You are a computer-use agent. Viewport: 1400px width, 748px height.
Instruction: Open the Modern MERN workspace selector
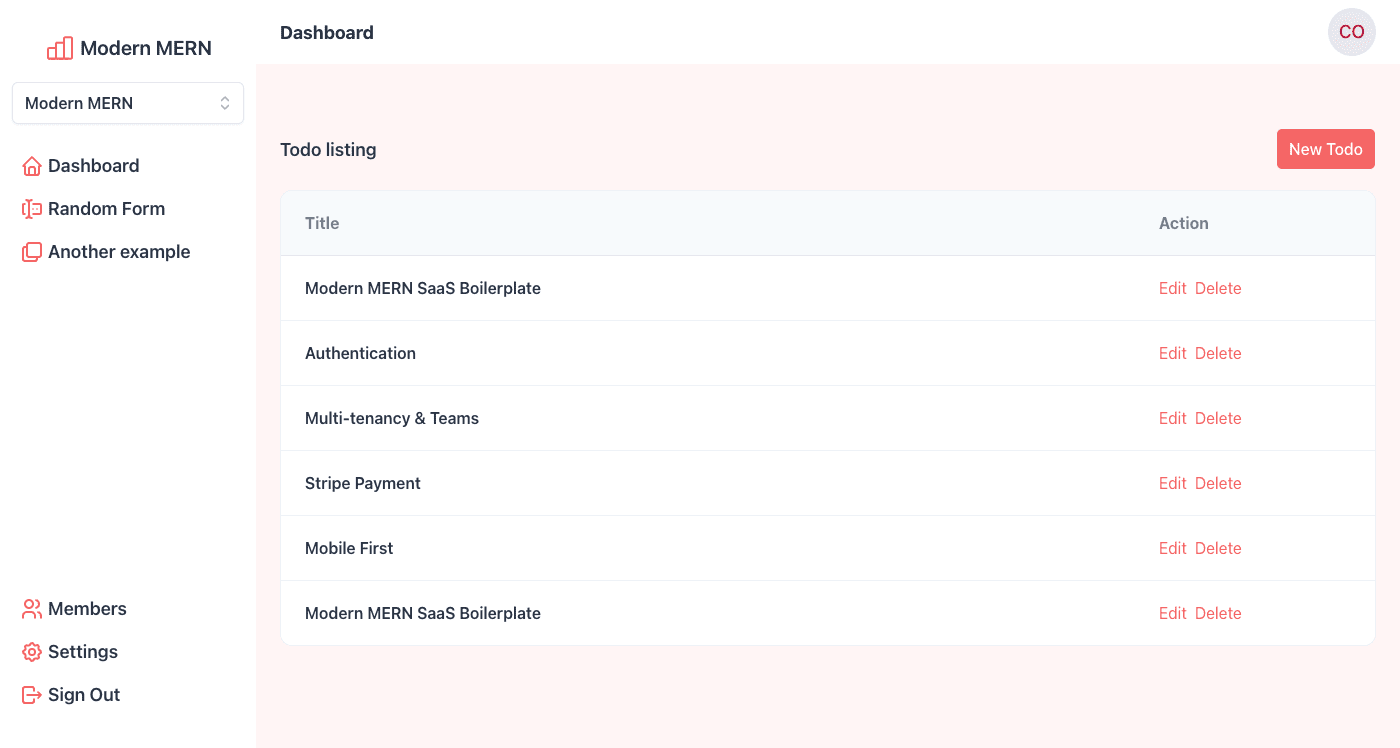(x=128, y=103)
